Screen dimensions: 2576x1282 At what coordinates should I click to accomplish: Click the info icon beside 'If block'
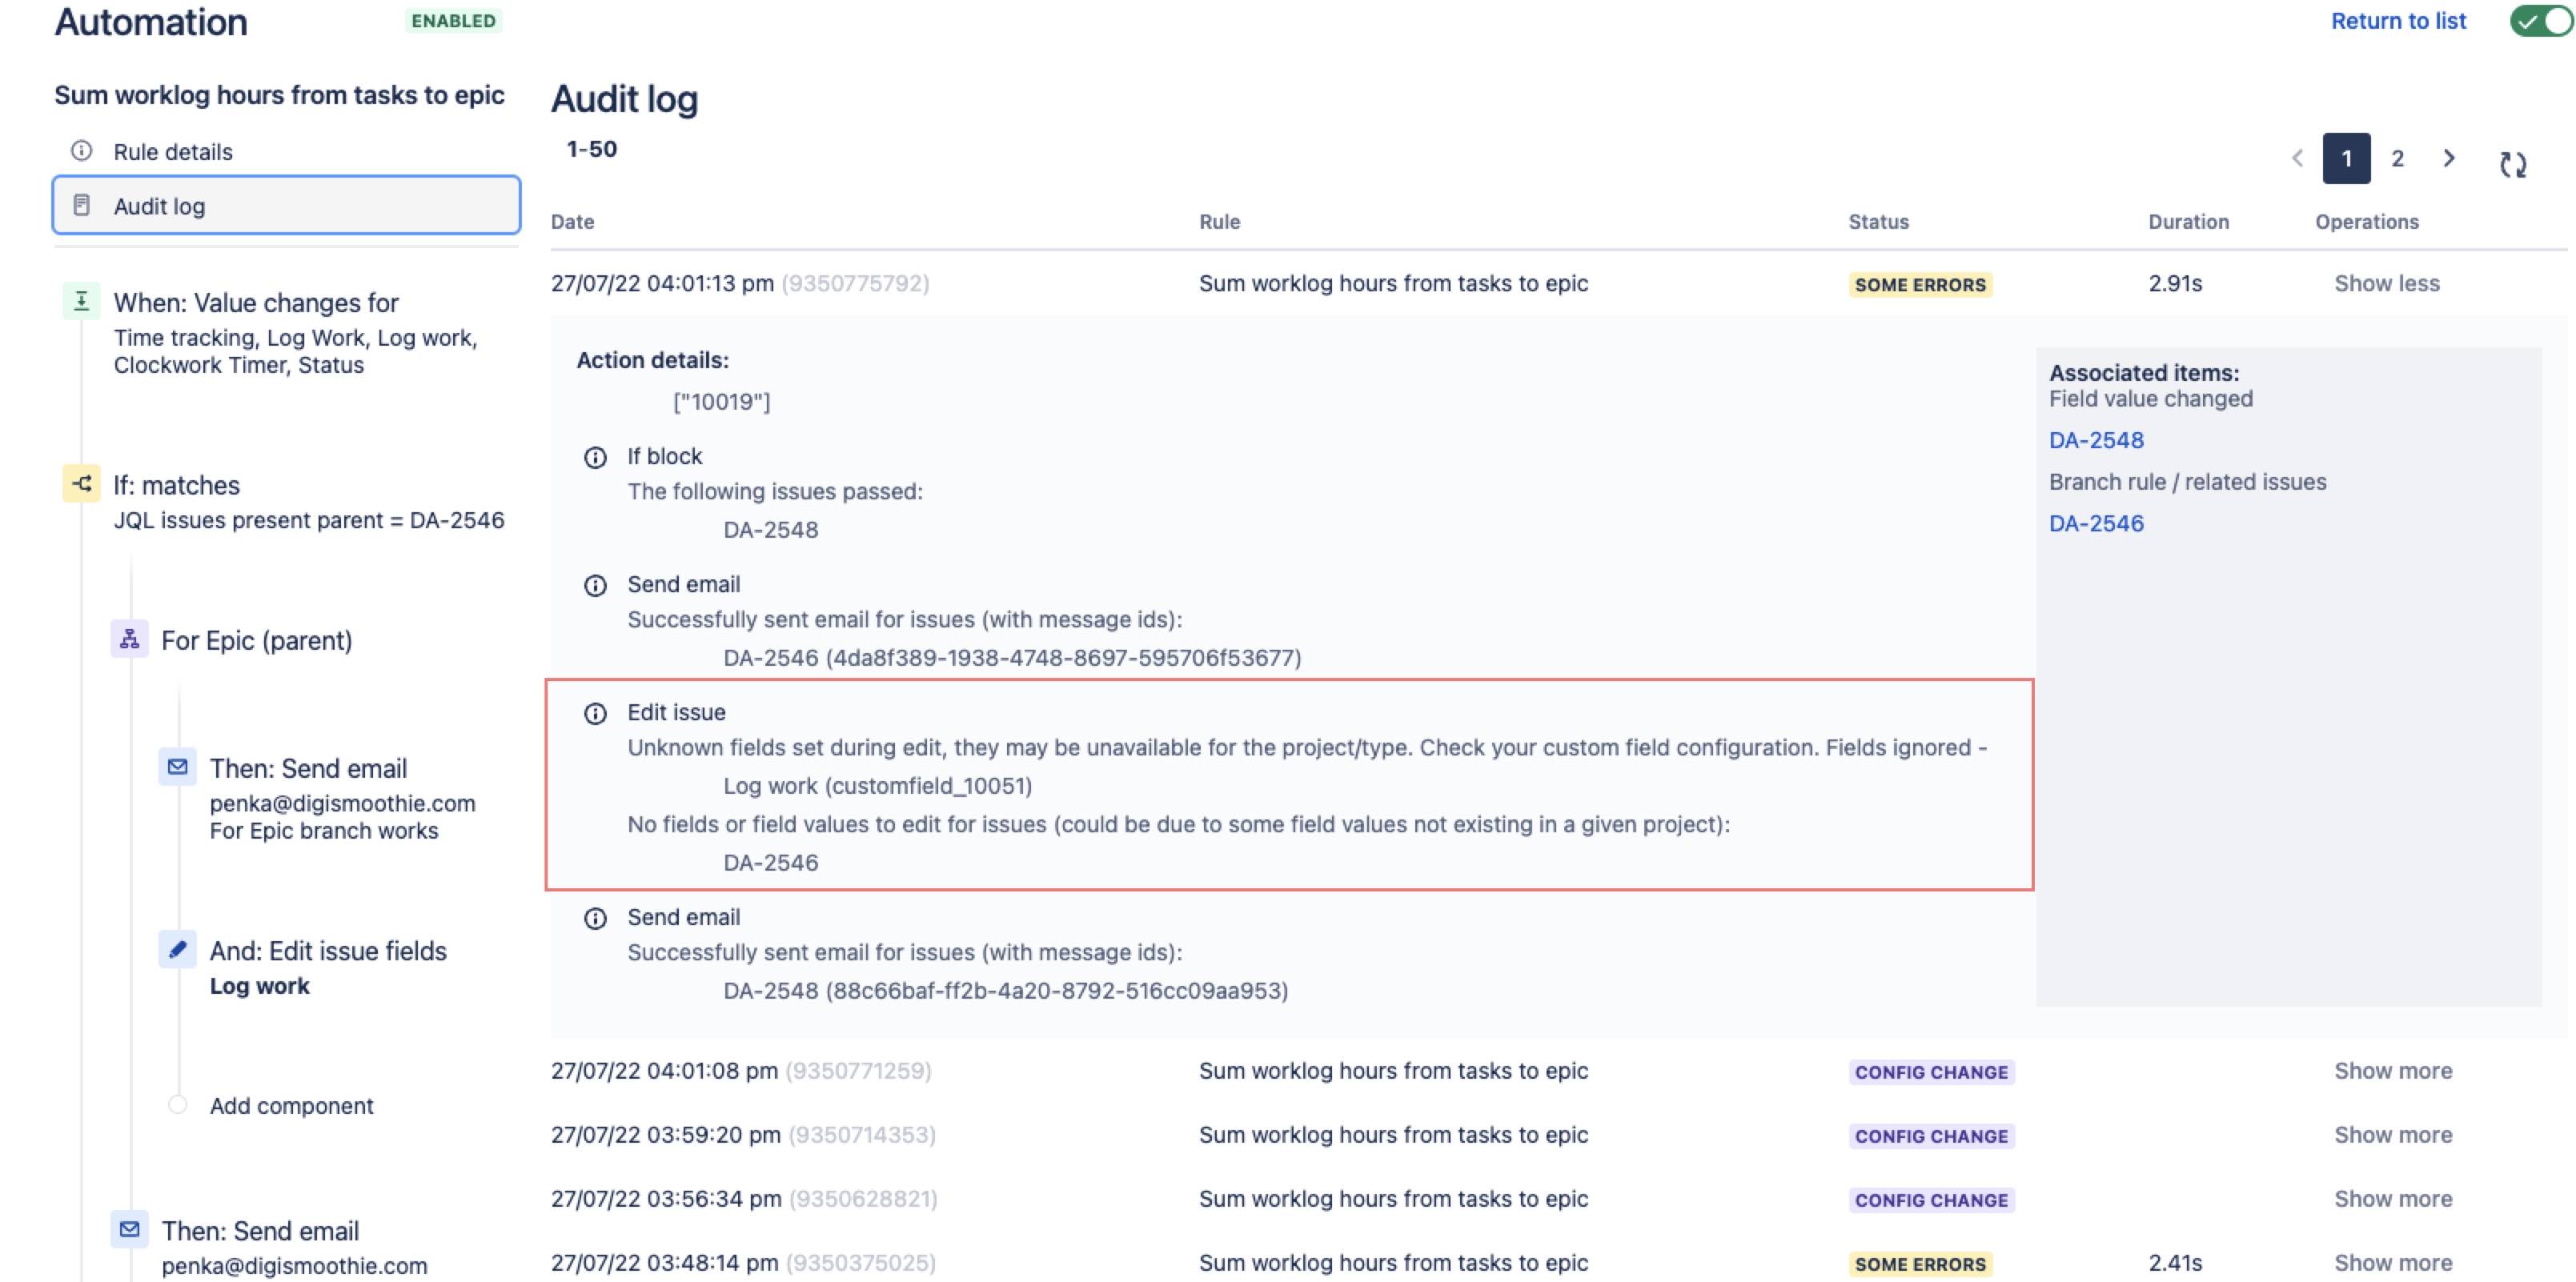(595, 457)
